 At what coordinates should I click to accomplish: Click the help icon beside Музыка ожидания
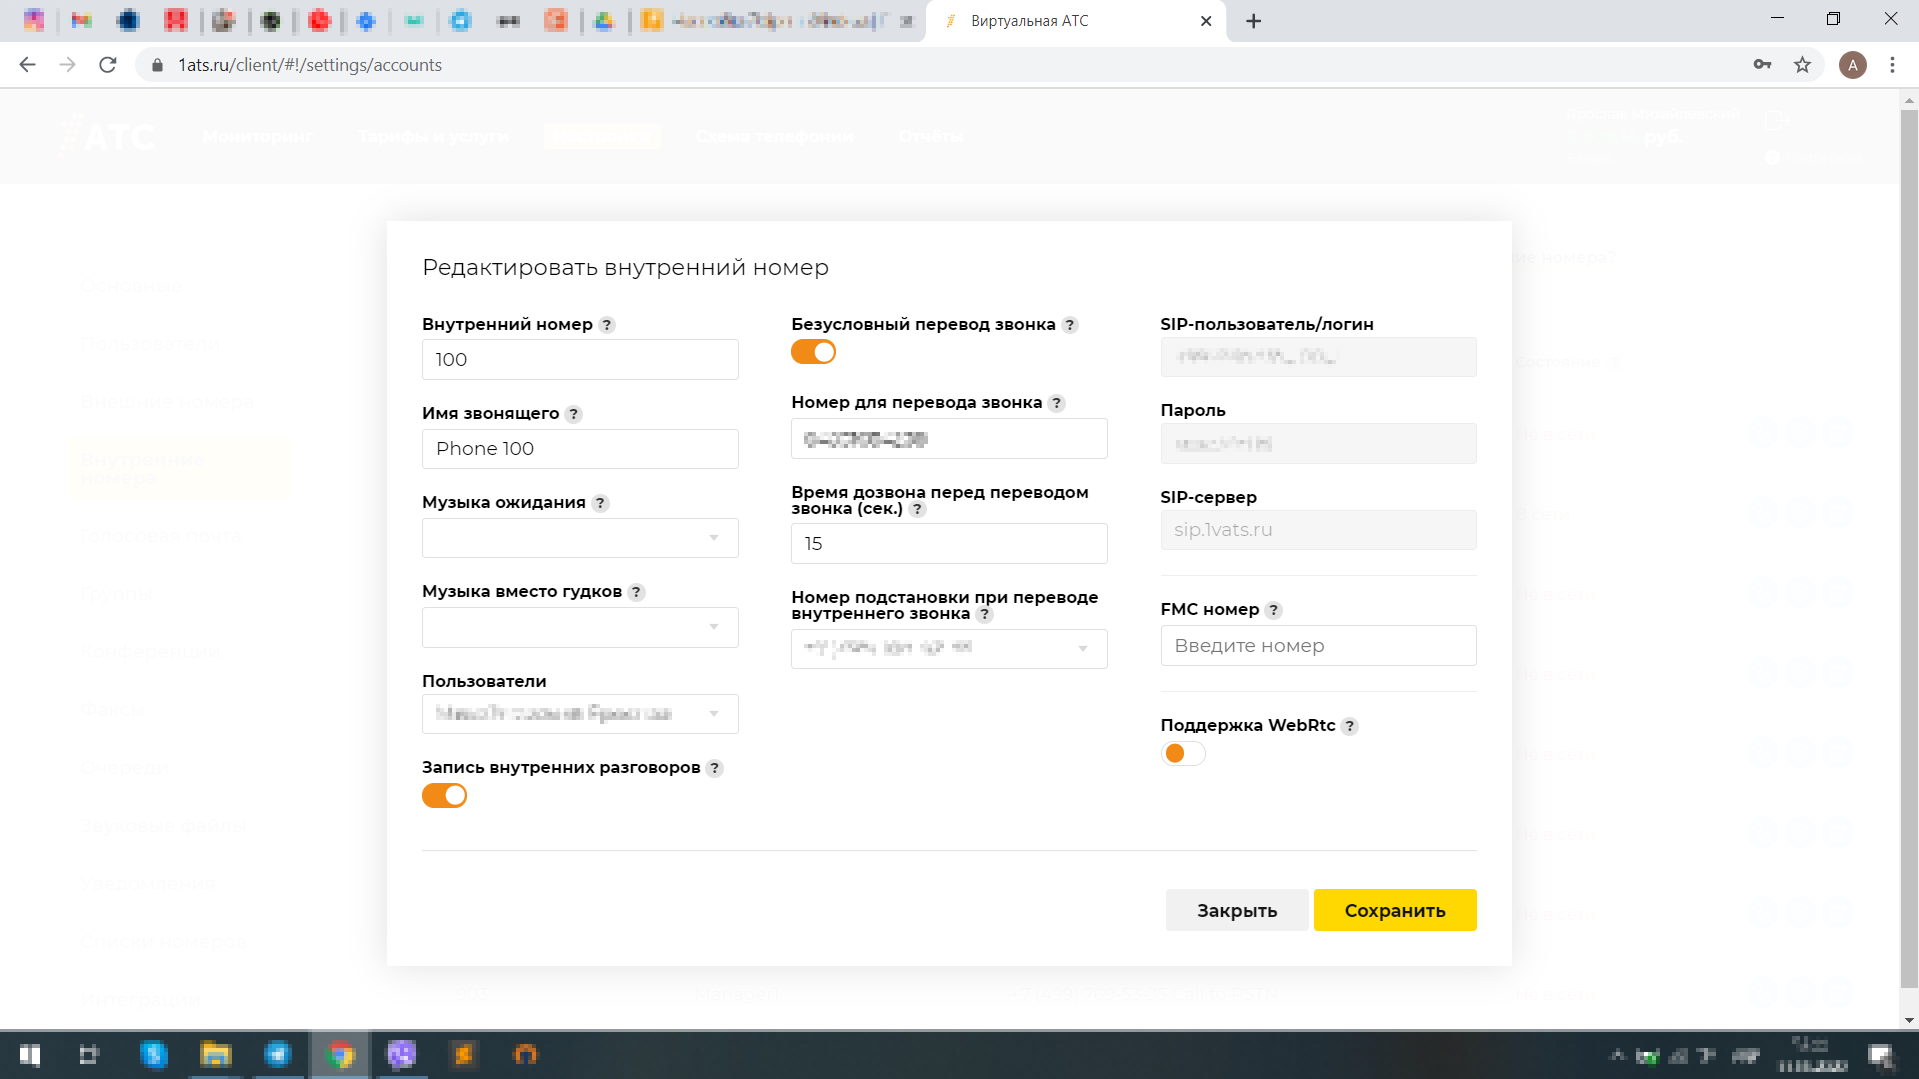pyautogui.click(x=600, y=503)
